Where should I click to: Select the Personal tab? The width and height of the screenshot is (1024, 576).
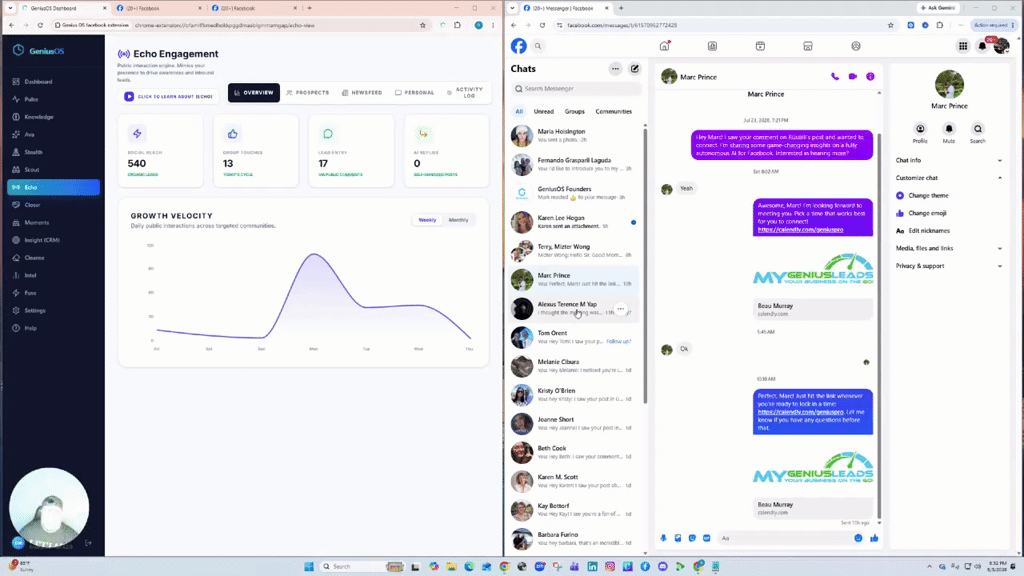415,93
